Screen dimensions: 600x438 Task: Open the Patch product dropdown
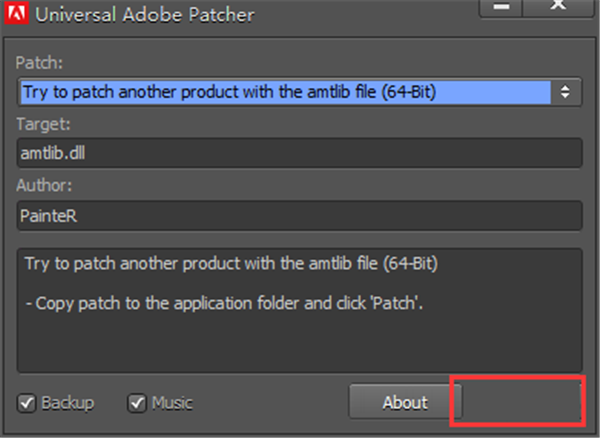coord(300,92)
